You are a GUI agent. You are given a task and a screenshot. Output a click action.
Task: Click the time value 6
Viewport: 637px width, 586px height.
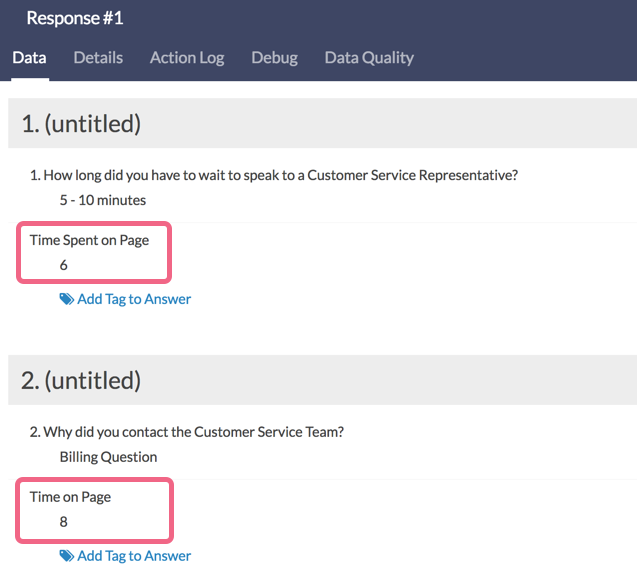pyautogui.click(x=64, y=265)
